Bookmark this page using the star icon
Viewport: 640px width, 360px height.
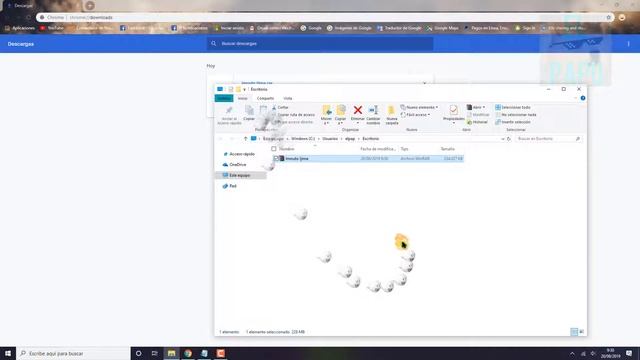pyautogui.click(x=608, y=18)
